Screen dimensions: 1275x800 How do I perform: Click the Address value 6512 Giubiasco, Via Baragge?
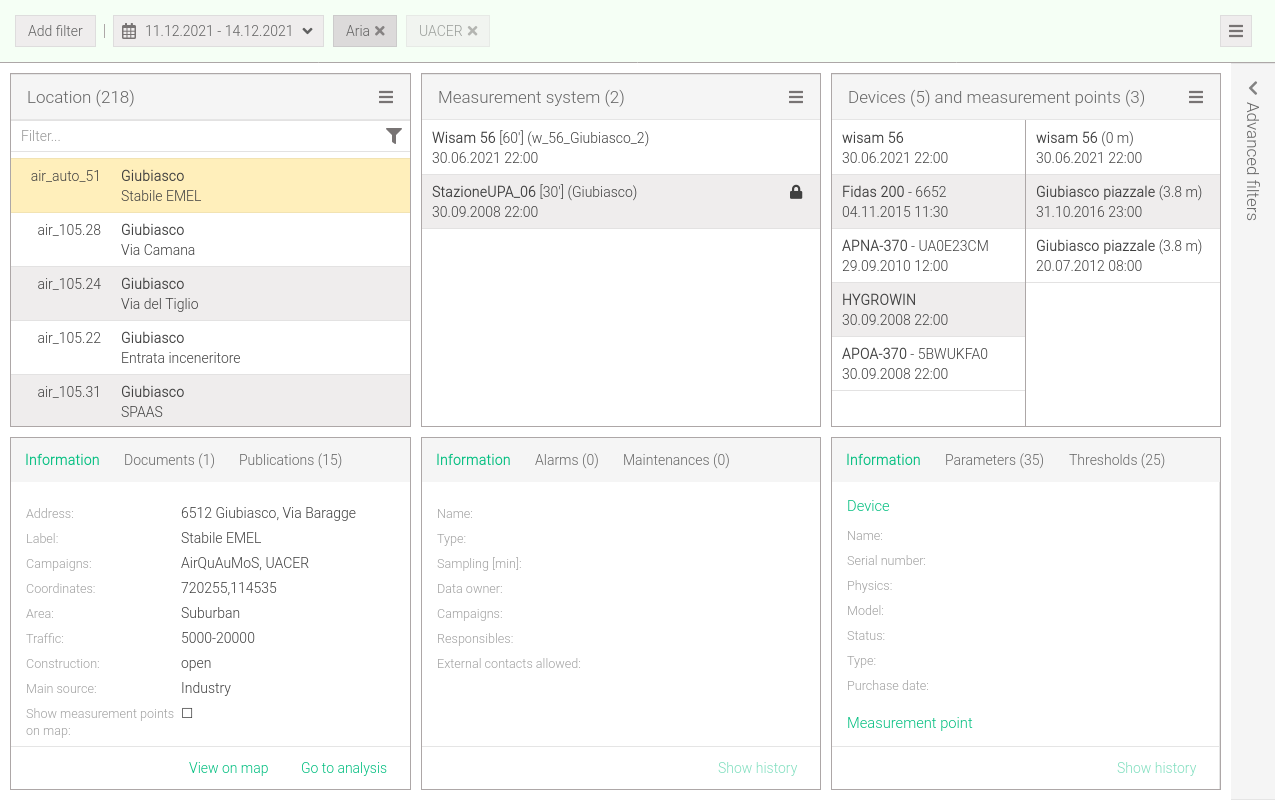point(268,513)
